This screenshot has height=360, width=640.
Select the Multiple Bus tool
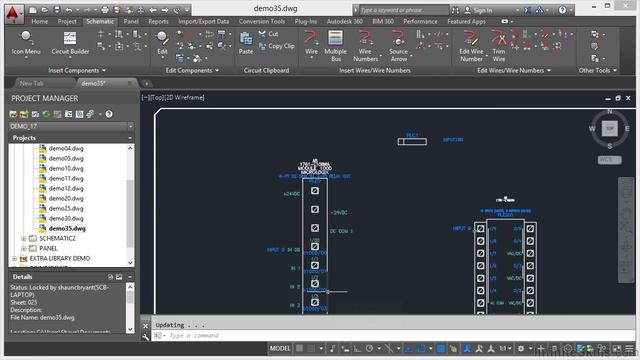click(x=336, y=46)
